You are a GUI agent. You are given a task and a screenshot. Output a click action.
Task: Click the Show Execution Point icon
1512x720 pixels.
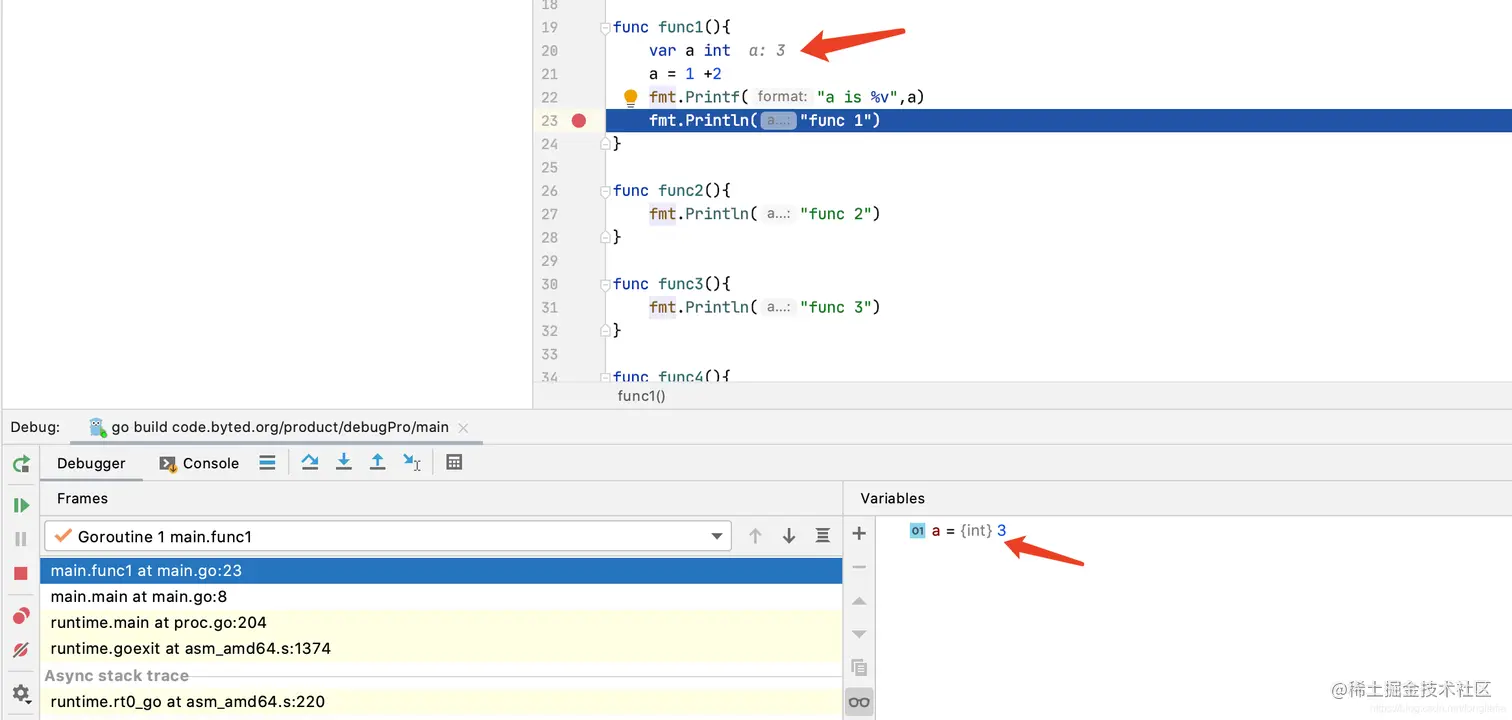coord(267,462)
